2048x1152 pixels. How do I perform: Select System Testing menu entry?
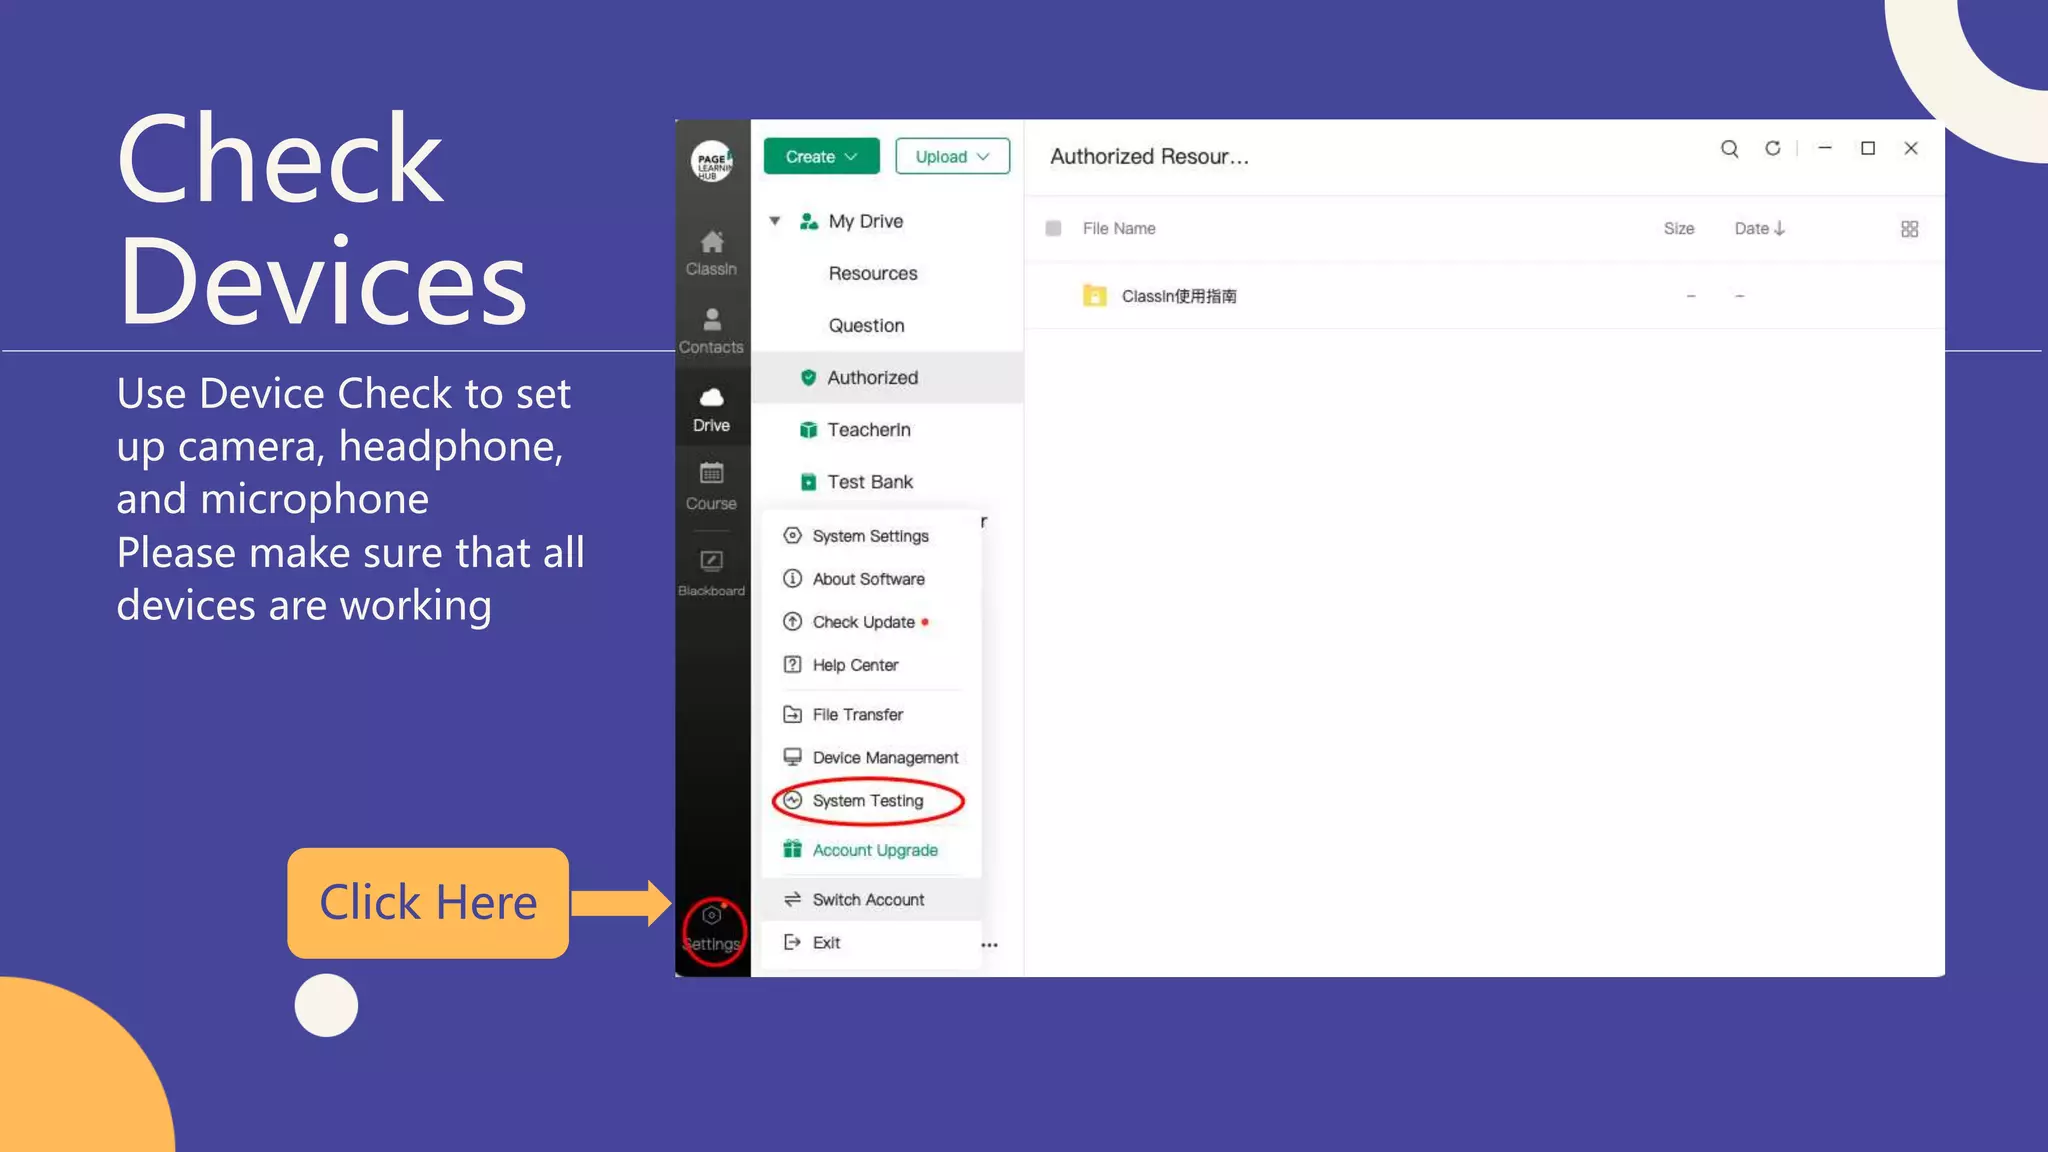[867, 801]
